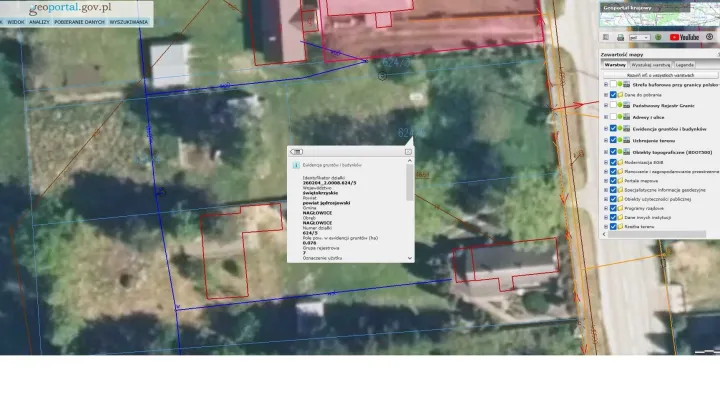Expand Strefa buforowa layer tree node
Screen dimensions: 720x420
click(x=606, y=84)
